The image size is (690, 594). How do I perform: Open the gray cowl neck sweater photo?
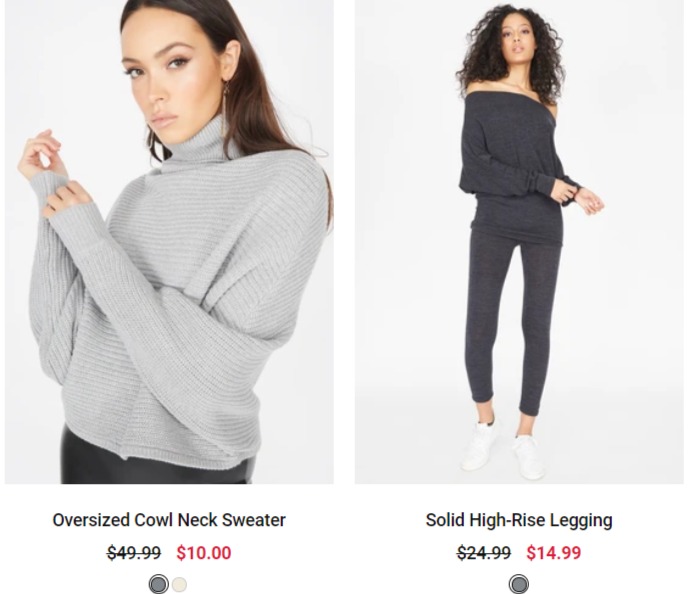(169, 242)
